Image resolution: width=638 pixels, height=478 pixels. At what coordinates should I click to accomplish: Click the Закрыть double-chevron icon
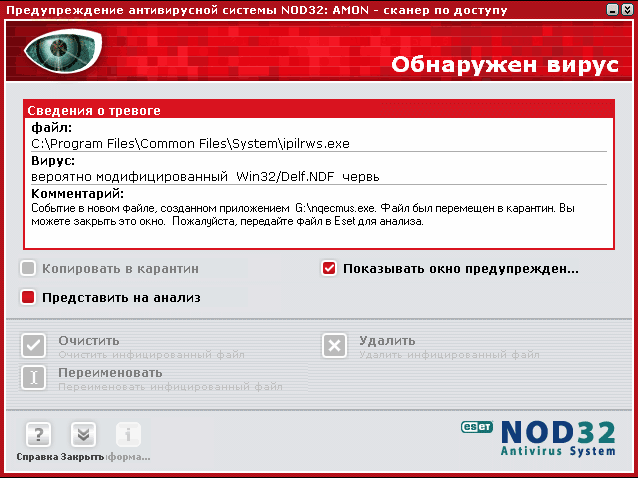(83, 434)
